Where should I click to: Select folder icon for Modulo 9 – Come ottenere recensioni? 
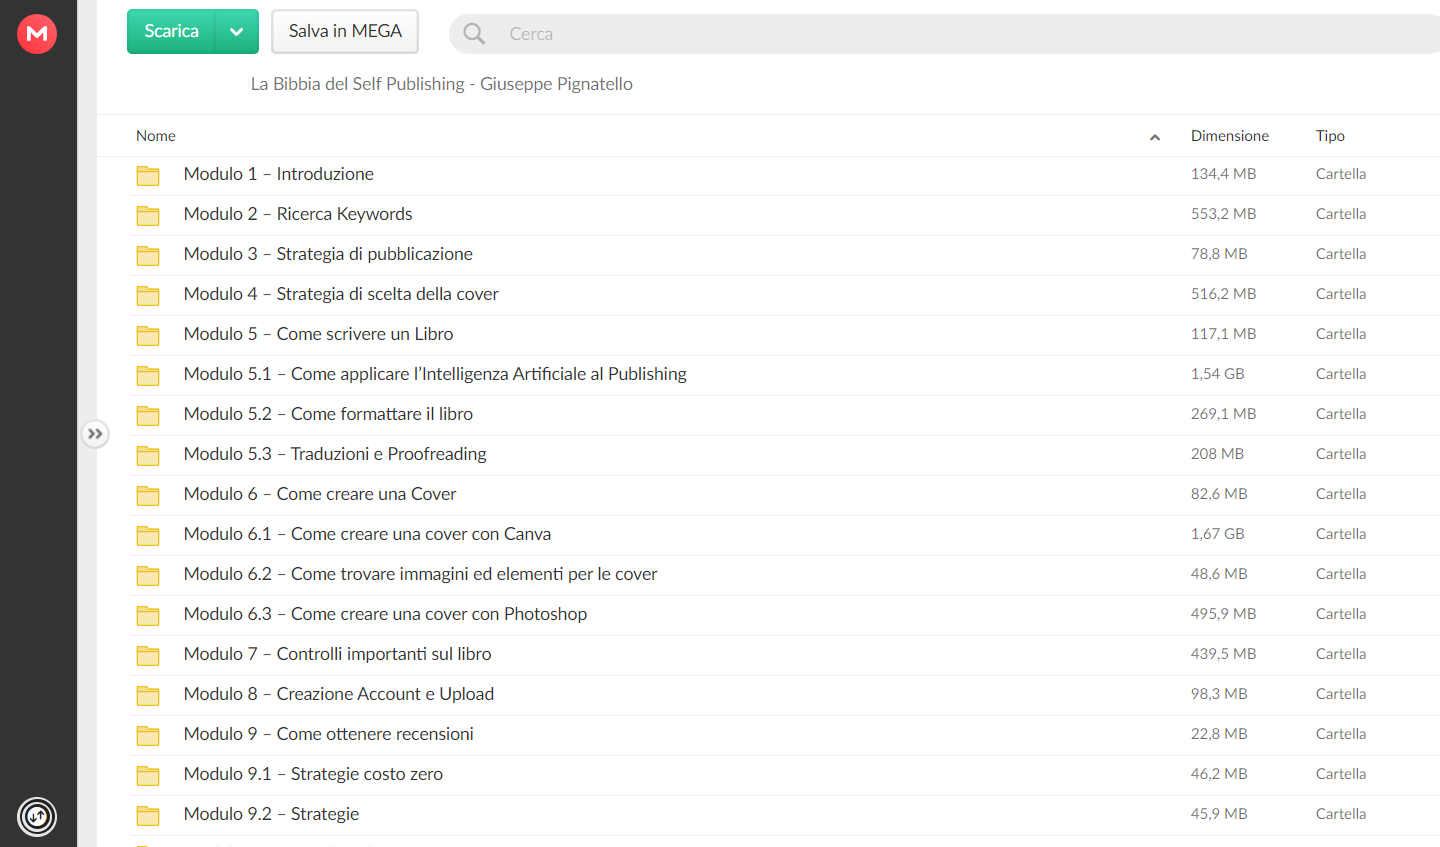point(148,736)
